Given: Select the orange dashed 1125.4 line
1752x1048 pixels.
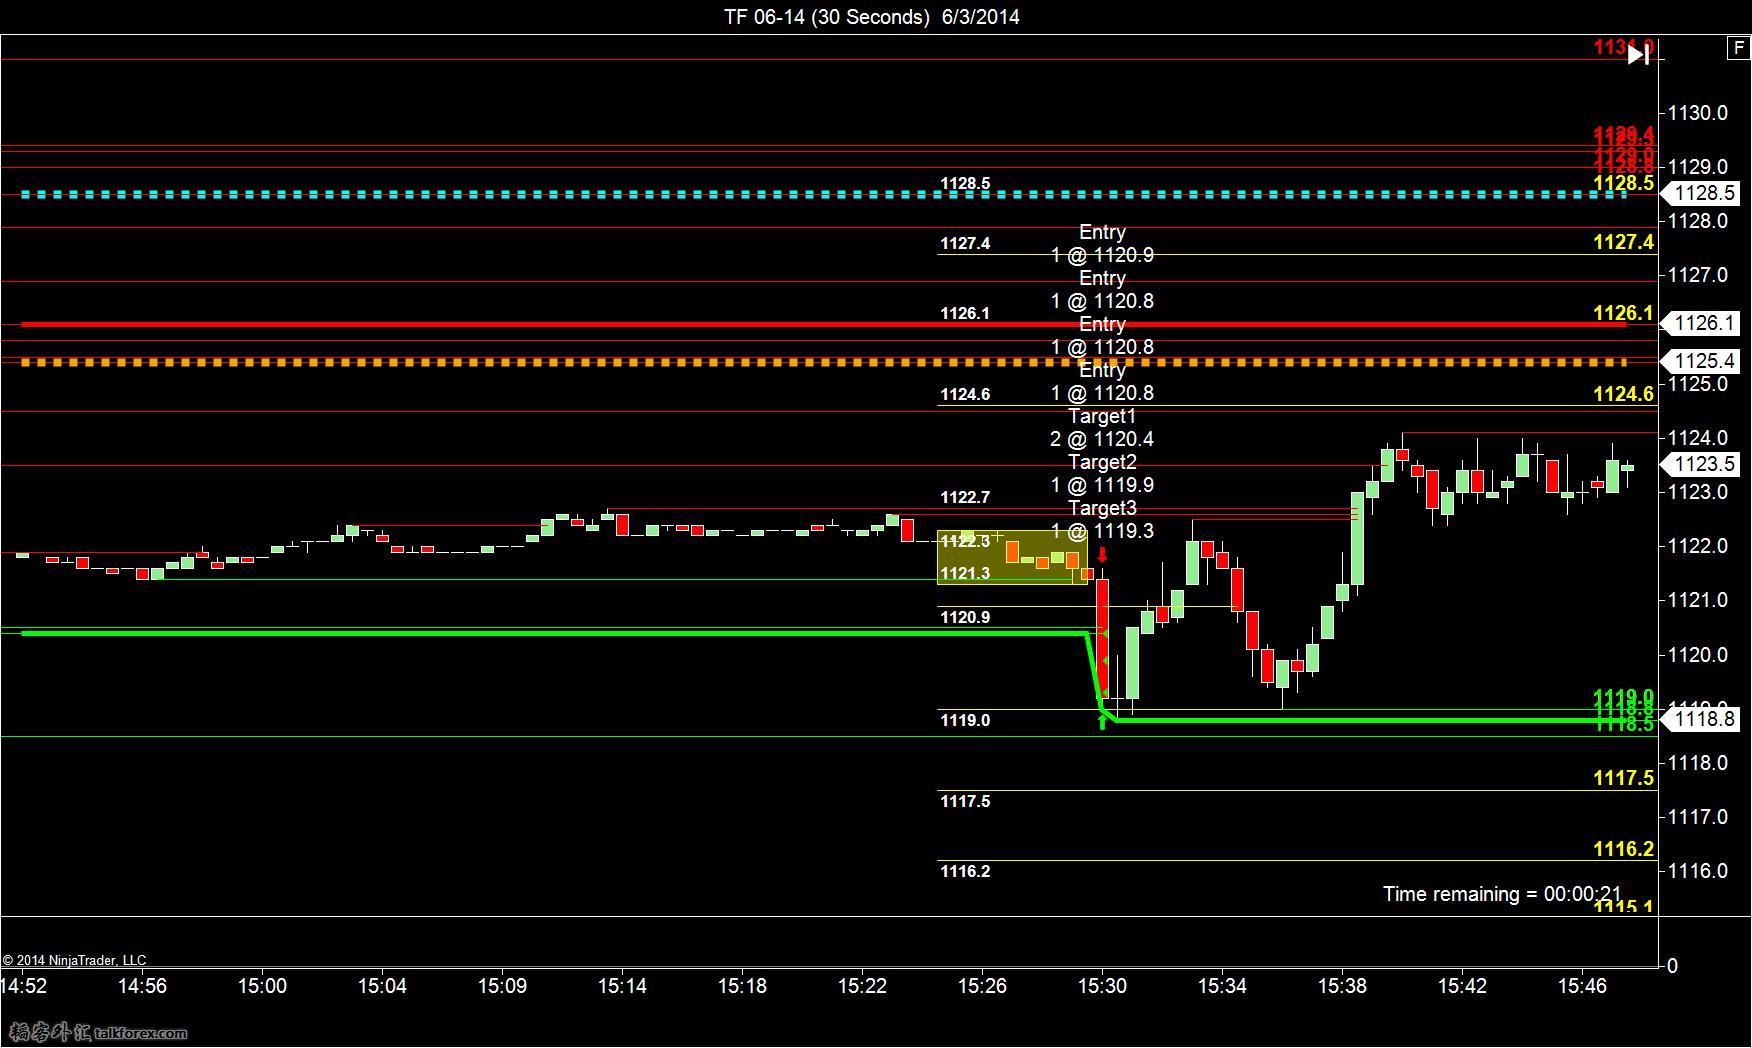Looking at the screenshot, I should (x=823, y=362).
